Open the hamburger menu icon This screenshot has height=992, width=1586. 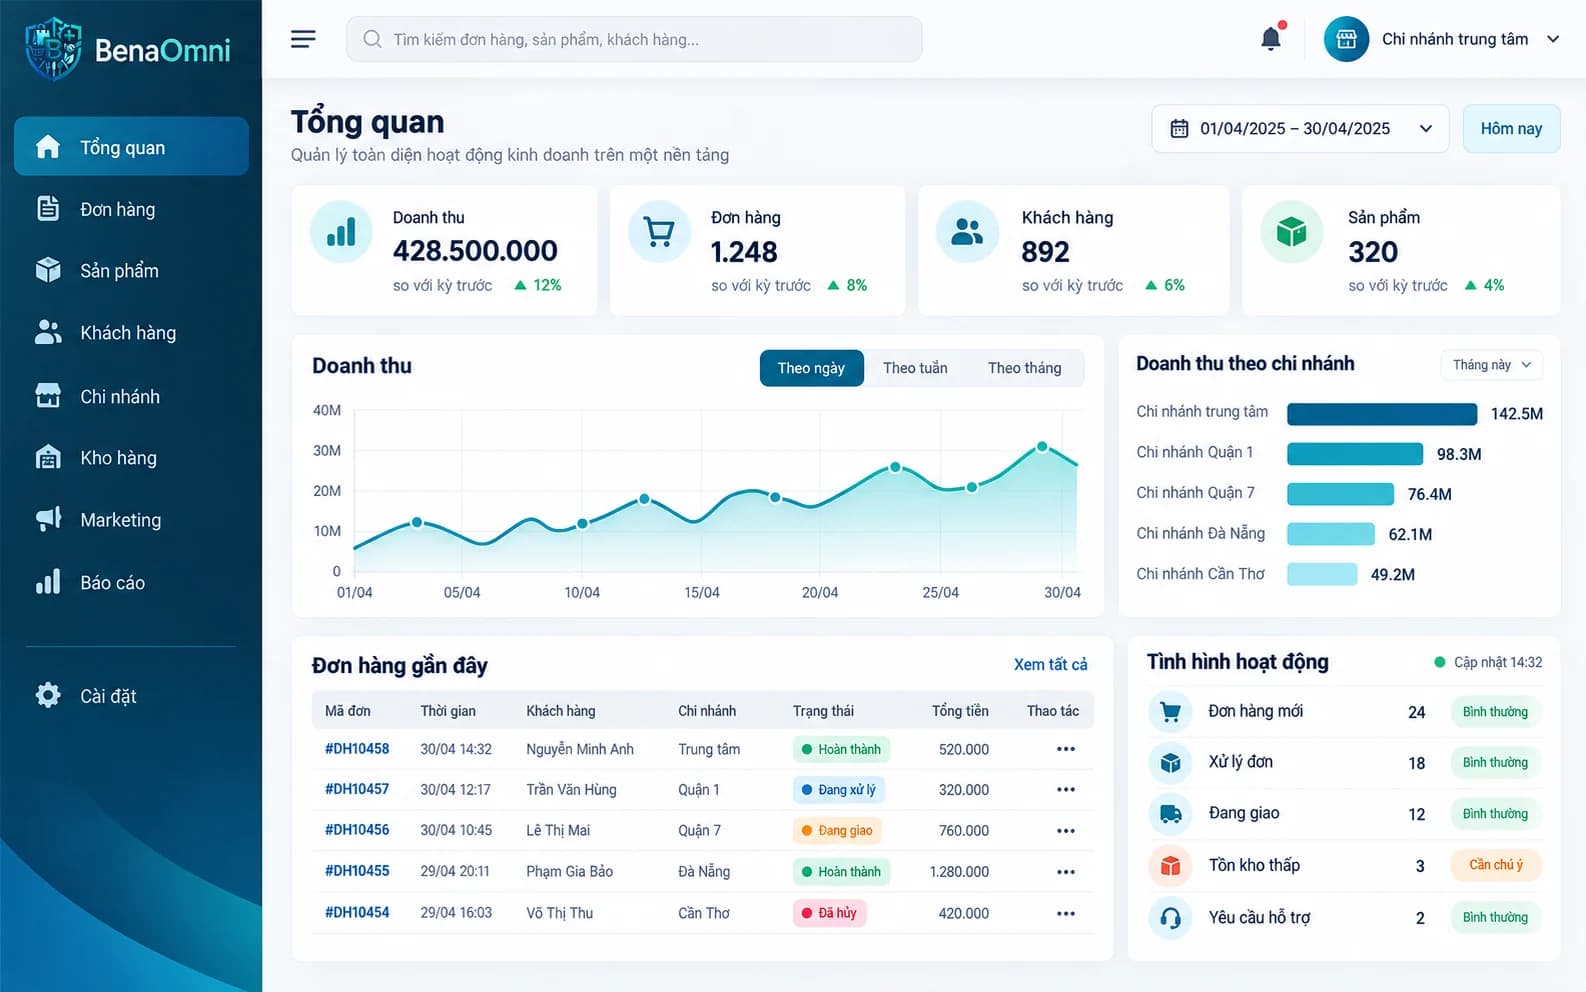[x=303, y=39]
